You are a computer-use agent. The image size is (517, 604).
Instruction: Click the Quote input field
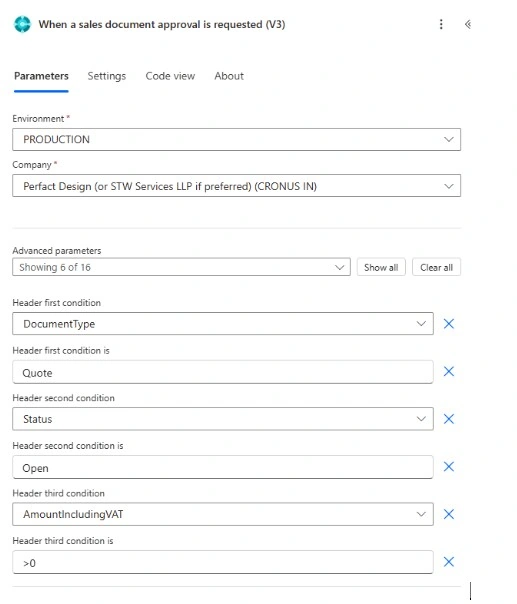point(223,372)
